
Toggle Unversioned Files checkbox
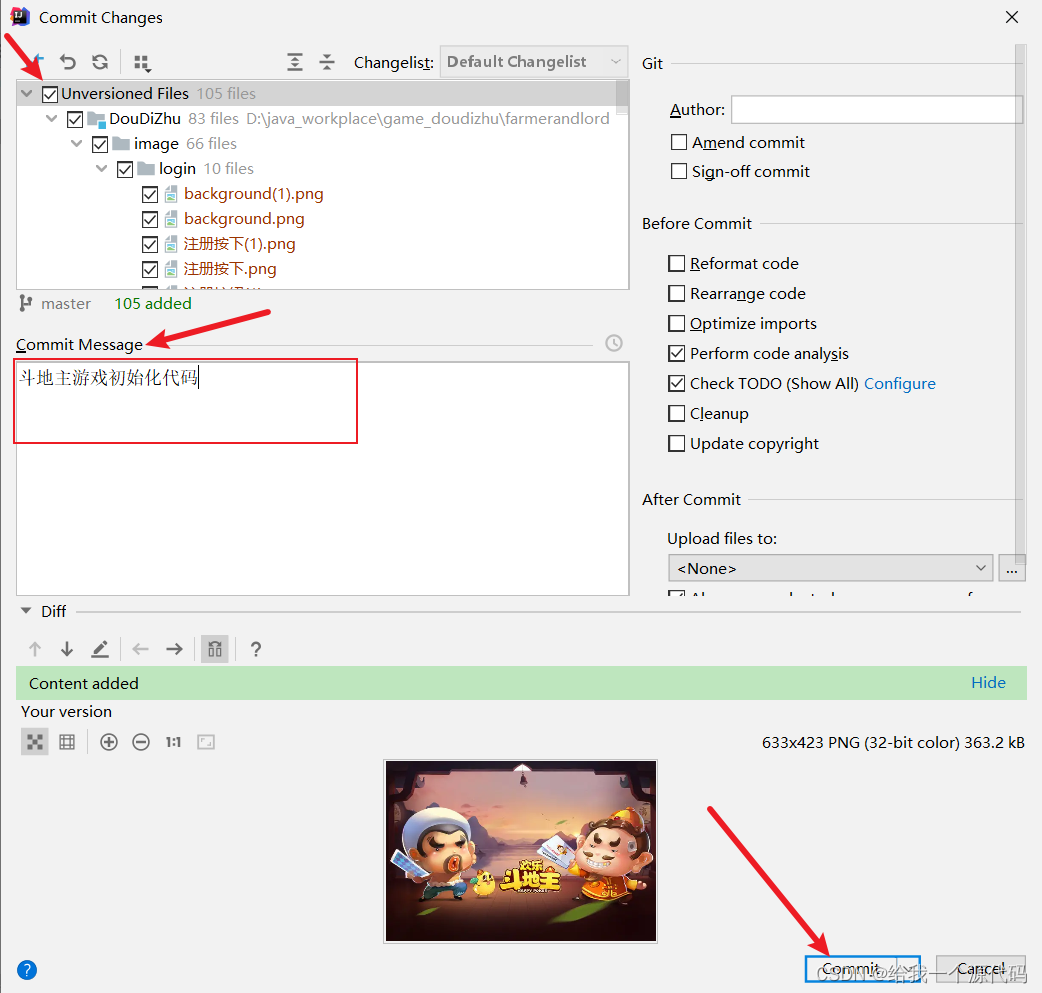click(50, 94)
